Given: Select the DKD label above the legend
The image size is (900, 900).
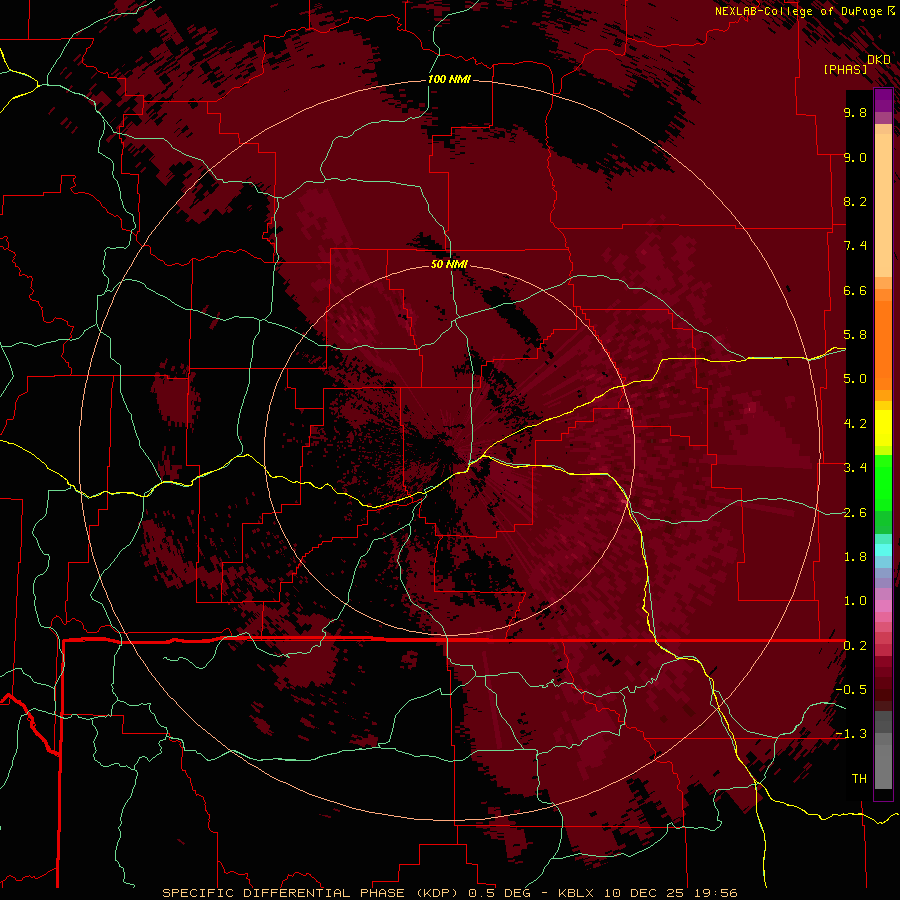Looking at the screenshot, I should [879, 60].
